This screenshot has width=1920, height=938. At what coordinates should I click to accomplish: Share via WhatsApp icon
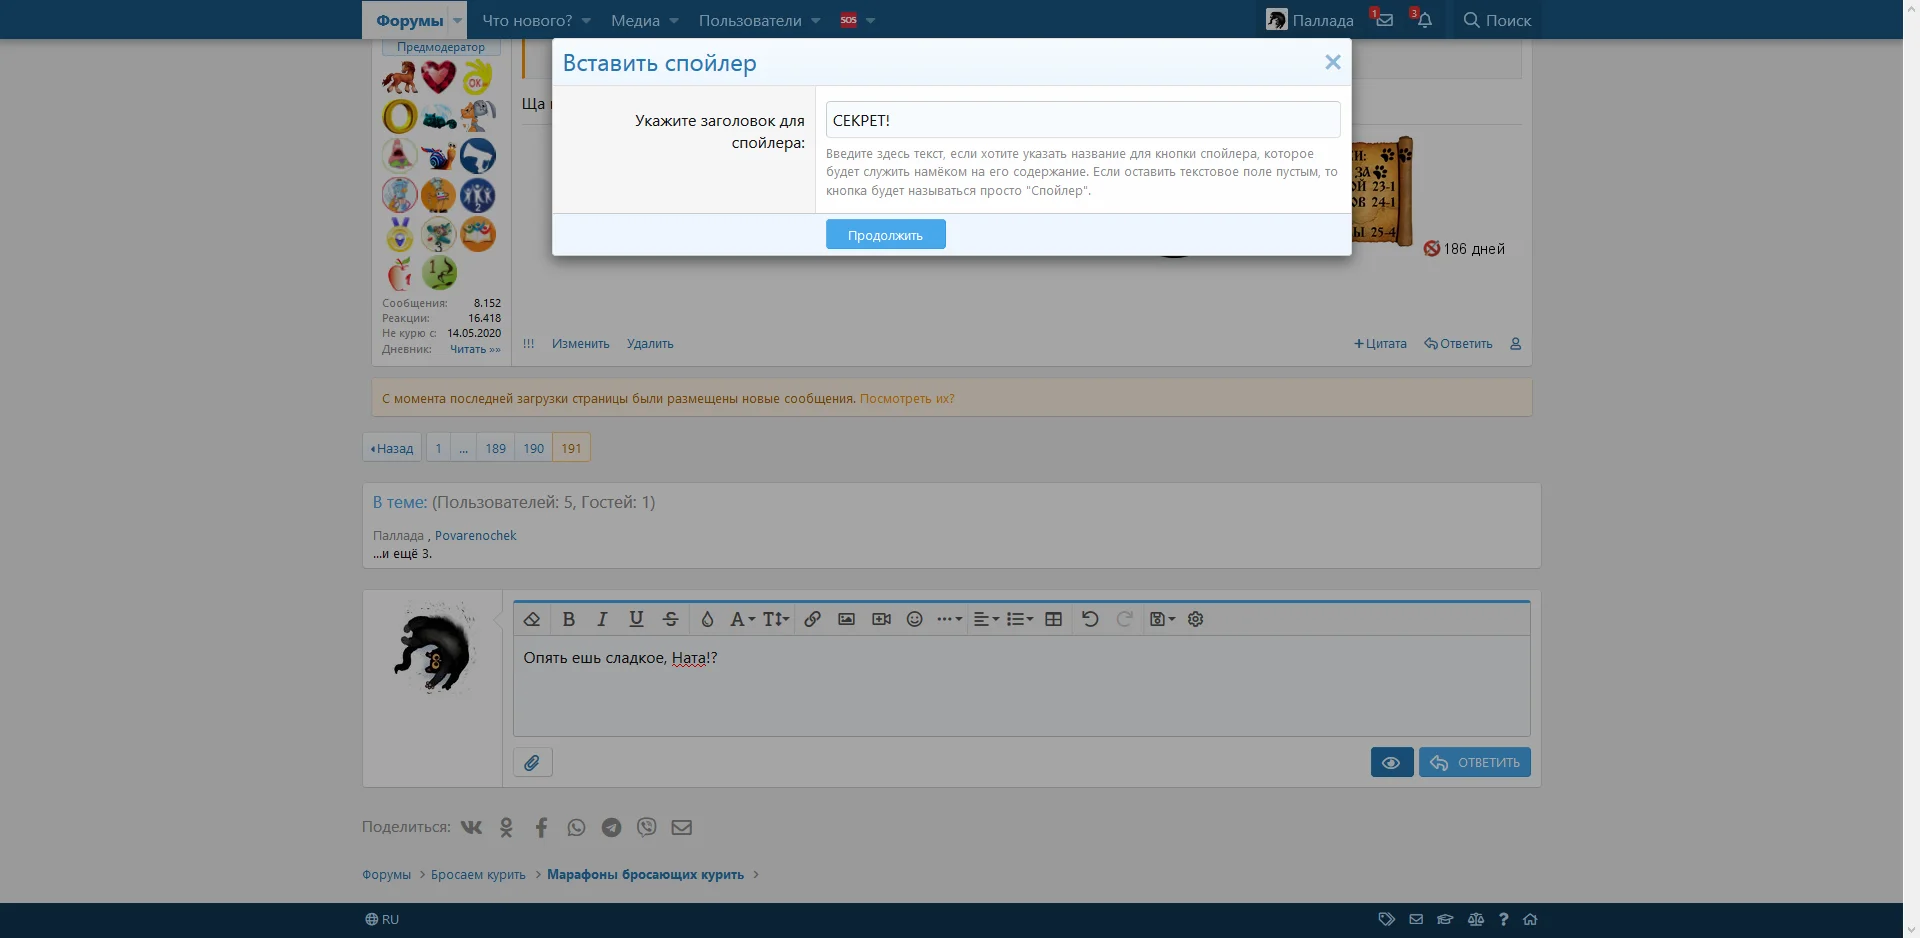click(576, 827)
